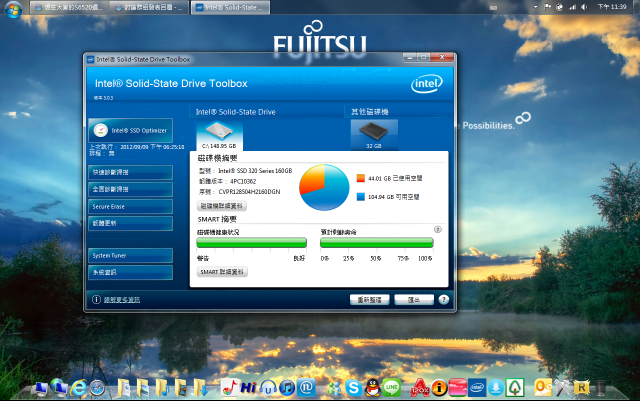This screenshot has height=401, width=640.
Task: Click the info circle icon beside the bottom link
Action: pos(96,300)
